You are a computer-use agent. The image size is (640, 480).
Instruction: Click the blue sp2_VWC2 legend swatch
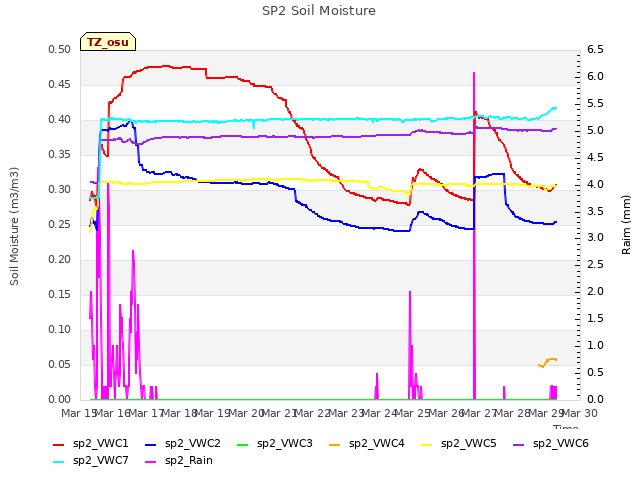151,444
